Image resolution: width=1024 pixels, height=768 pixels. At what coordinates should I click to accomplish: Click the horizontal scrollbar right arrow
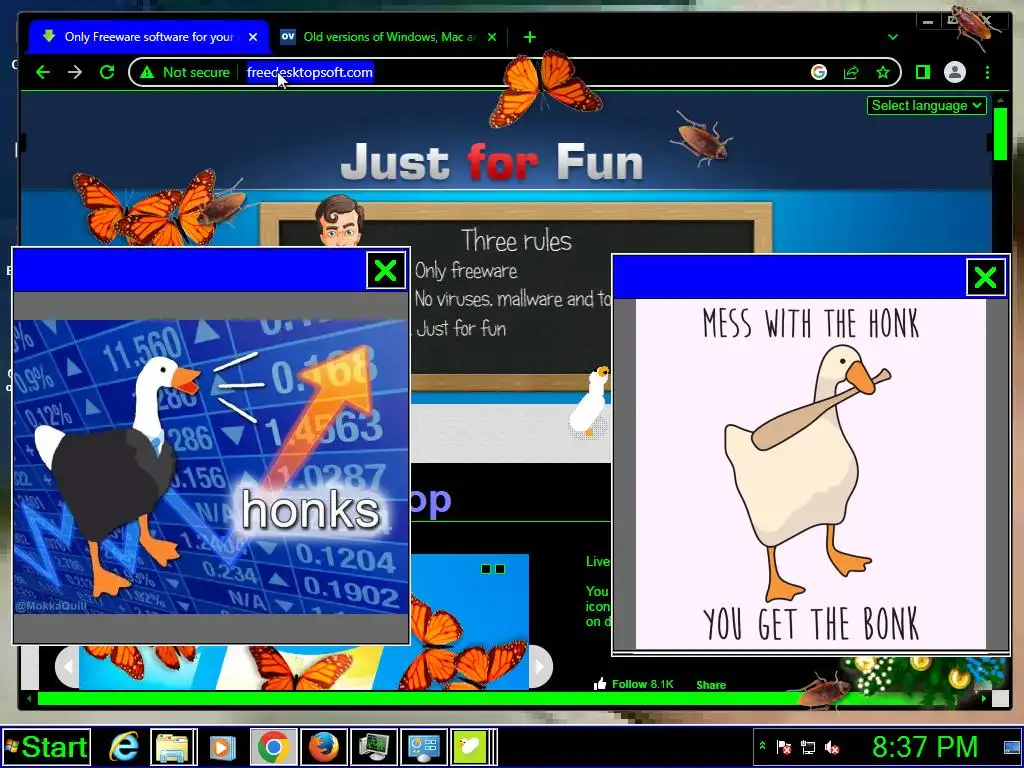[984, 698]
